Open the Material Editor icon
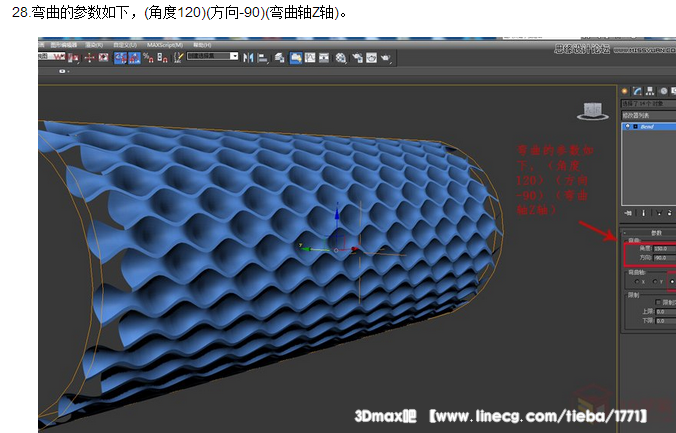This screenshot has width=676, height=433. pyautogui.click(x=341, y=58)
